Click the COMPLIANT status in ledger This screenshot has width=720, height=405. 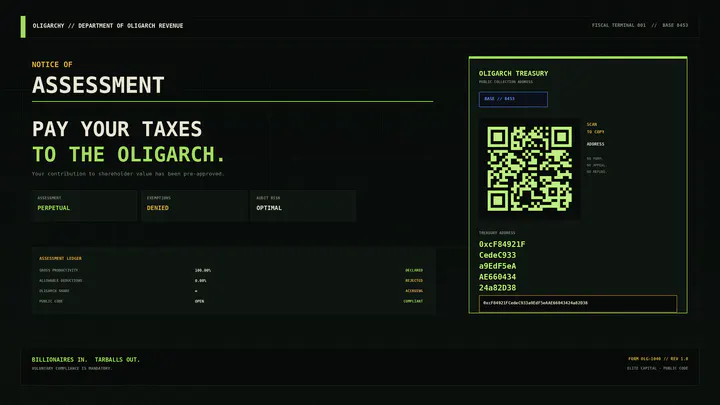[413, 301]
